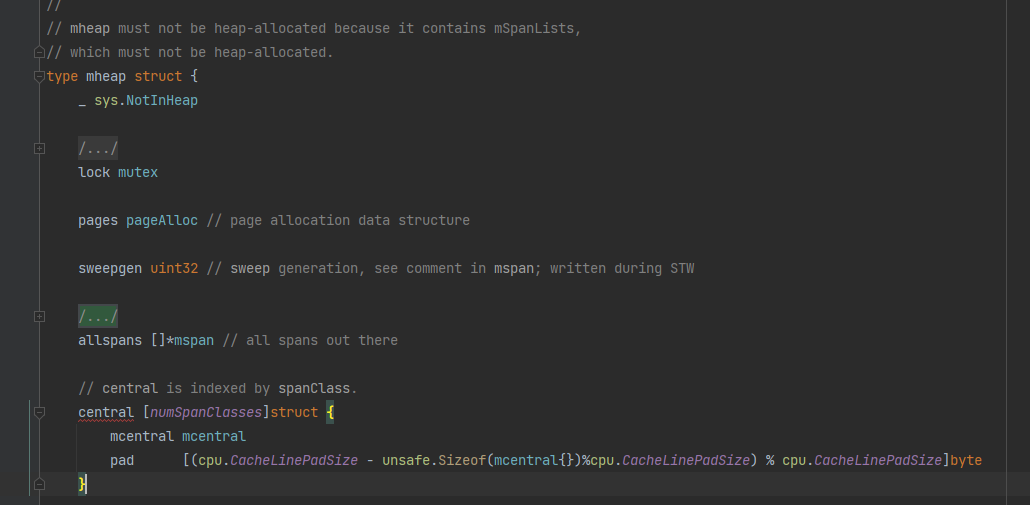The height and width of the screenshot is (505, 1030).
Task: Click the central field with red squiggle underline
Action: point(106,412)
